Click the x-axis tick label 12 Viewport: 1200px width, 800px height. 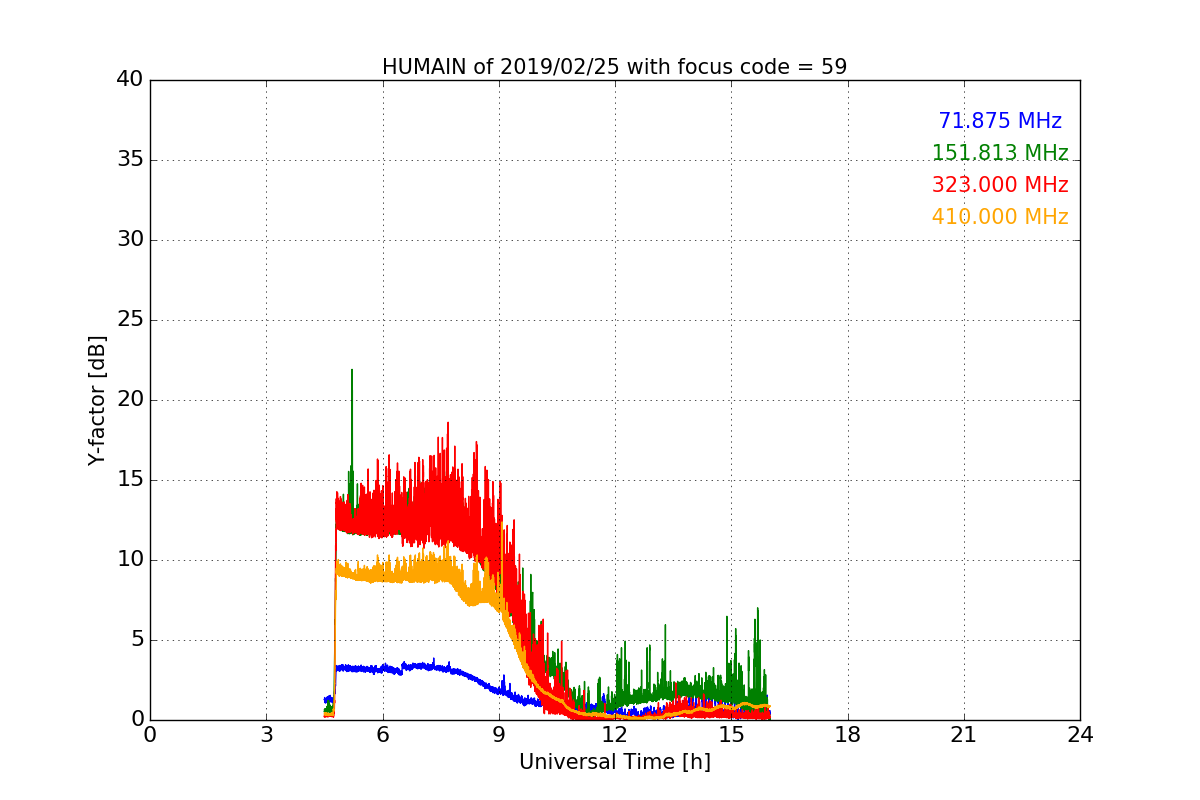pyautogui.click(x=615, y=735)
